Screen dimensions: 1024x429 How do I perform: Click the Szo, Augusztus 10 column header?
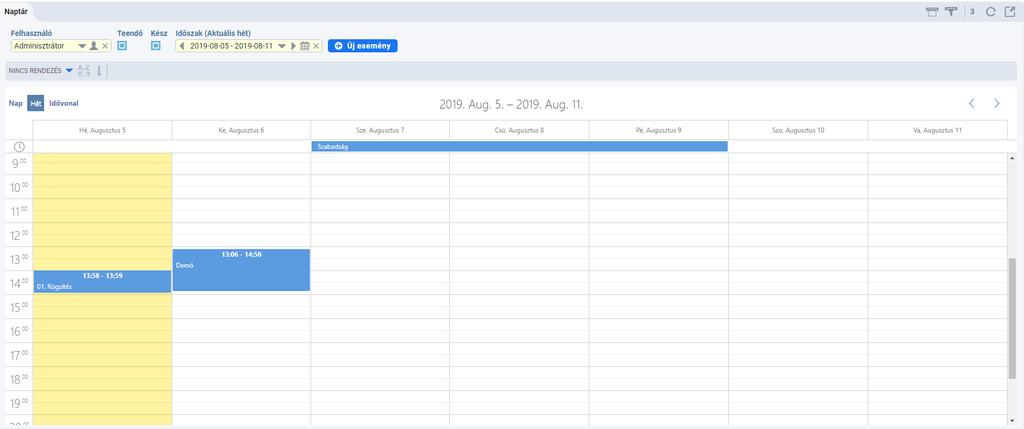(x=798, y=130)
